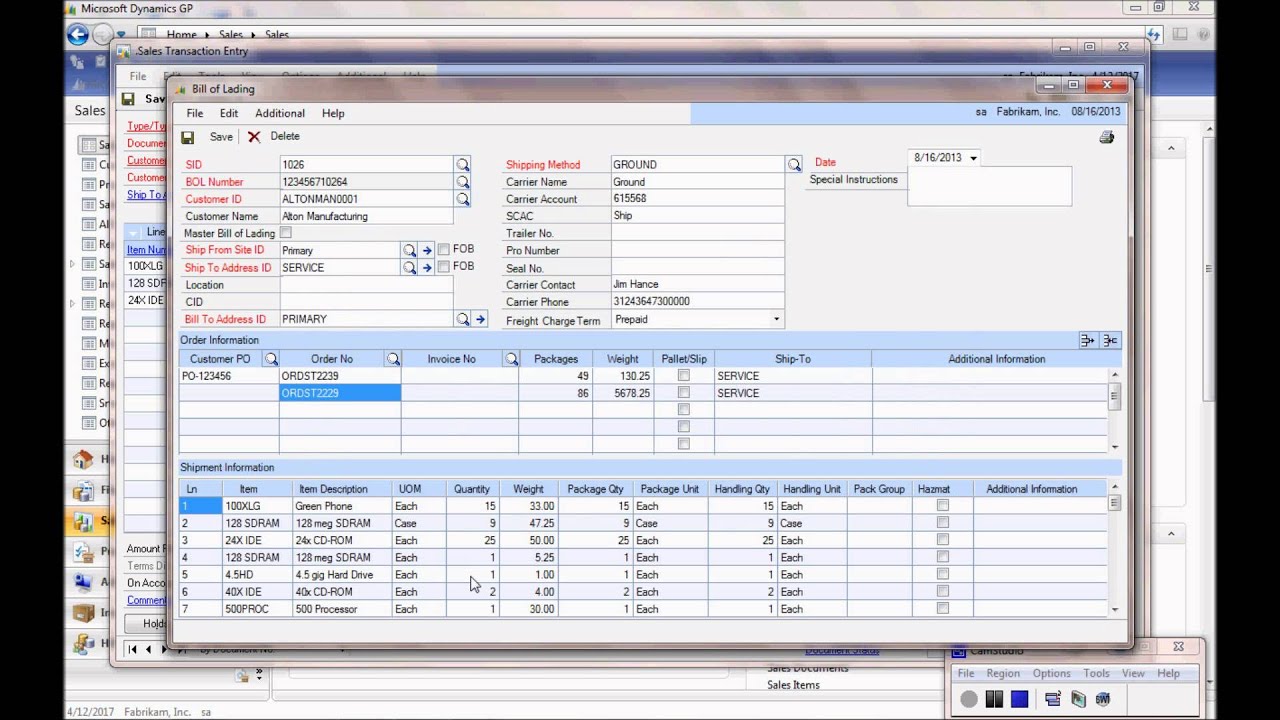This screenshot has height=720, width=1280.
Task: Click the Location input field
Action: [x=366, y=285]
